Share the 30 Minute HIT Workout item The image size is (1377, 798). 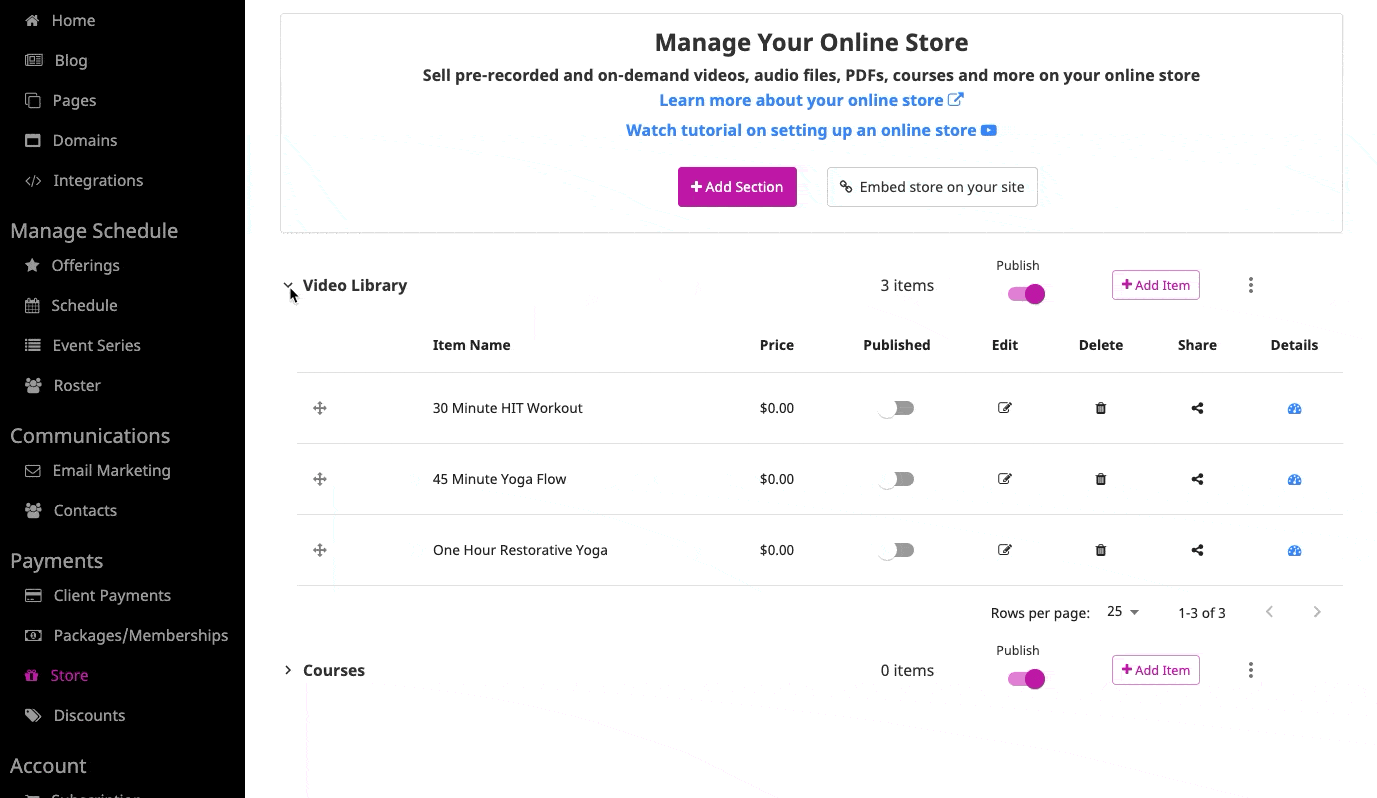point(1197,408)
